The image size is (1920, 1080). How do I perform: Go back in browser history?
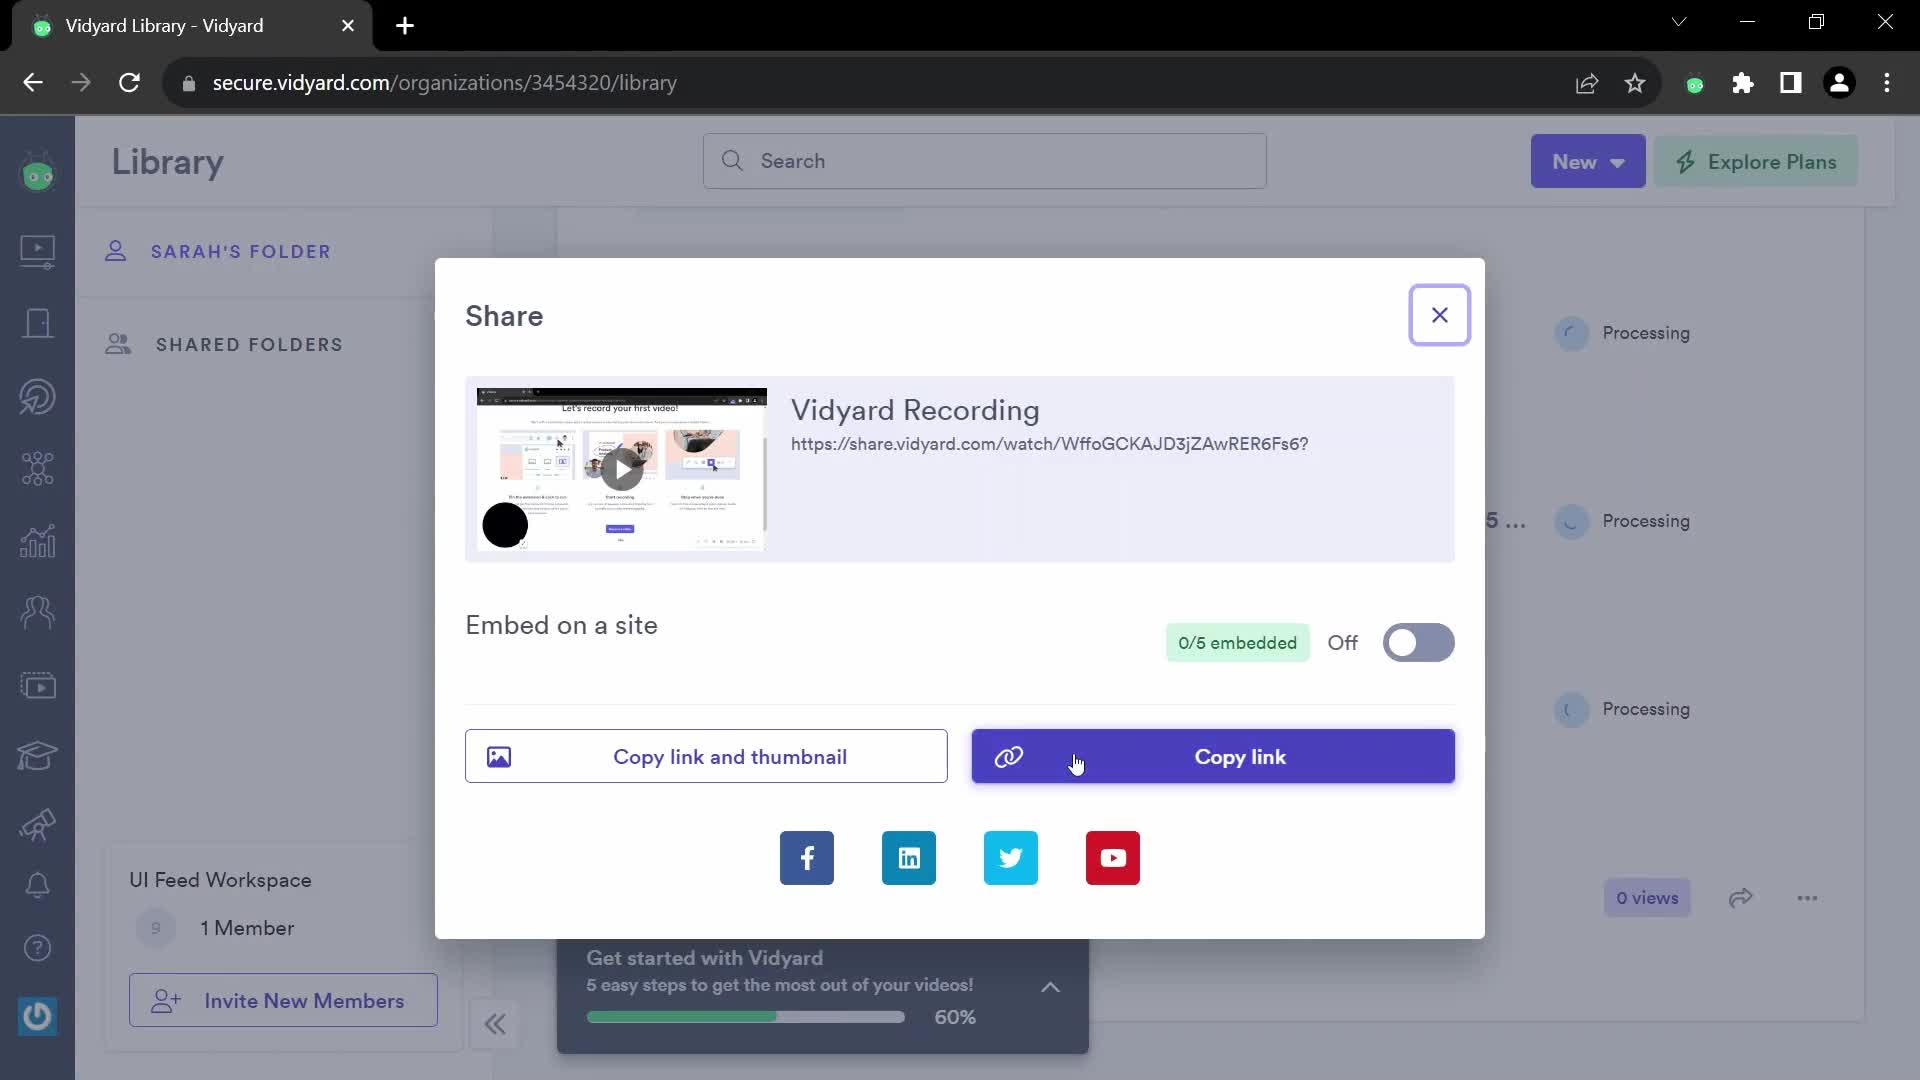[x=33, y=83]
